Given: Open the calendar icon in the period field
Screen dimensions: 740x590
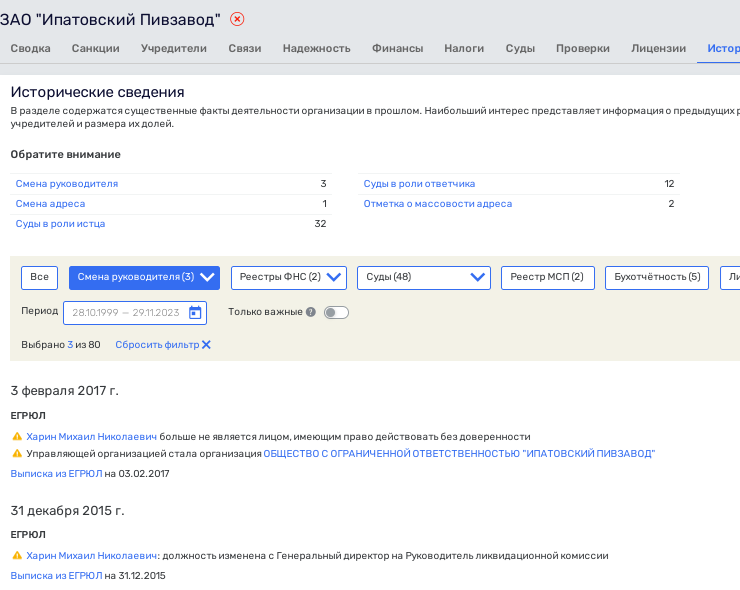Looking at the screenshot, I should (x=195, y=312).
